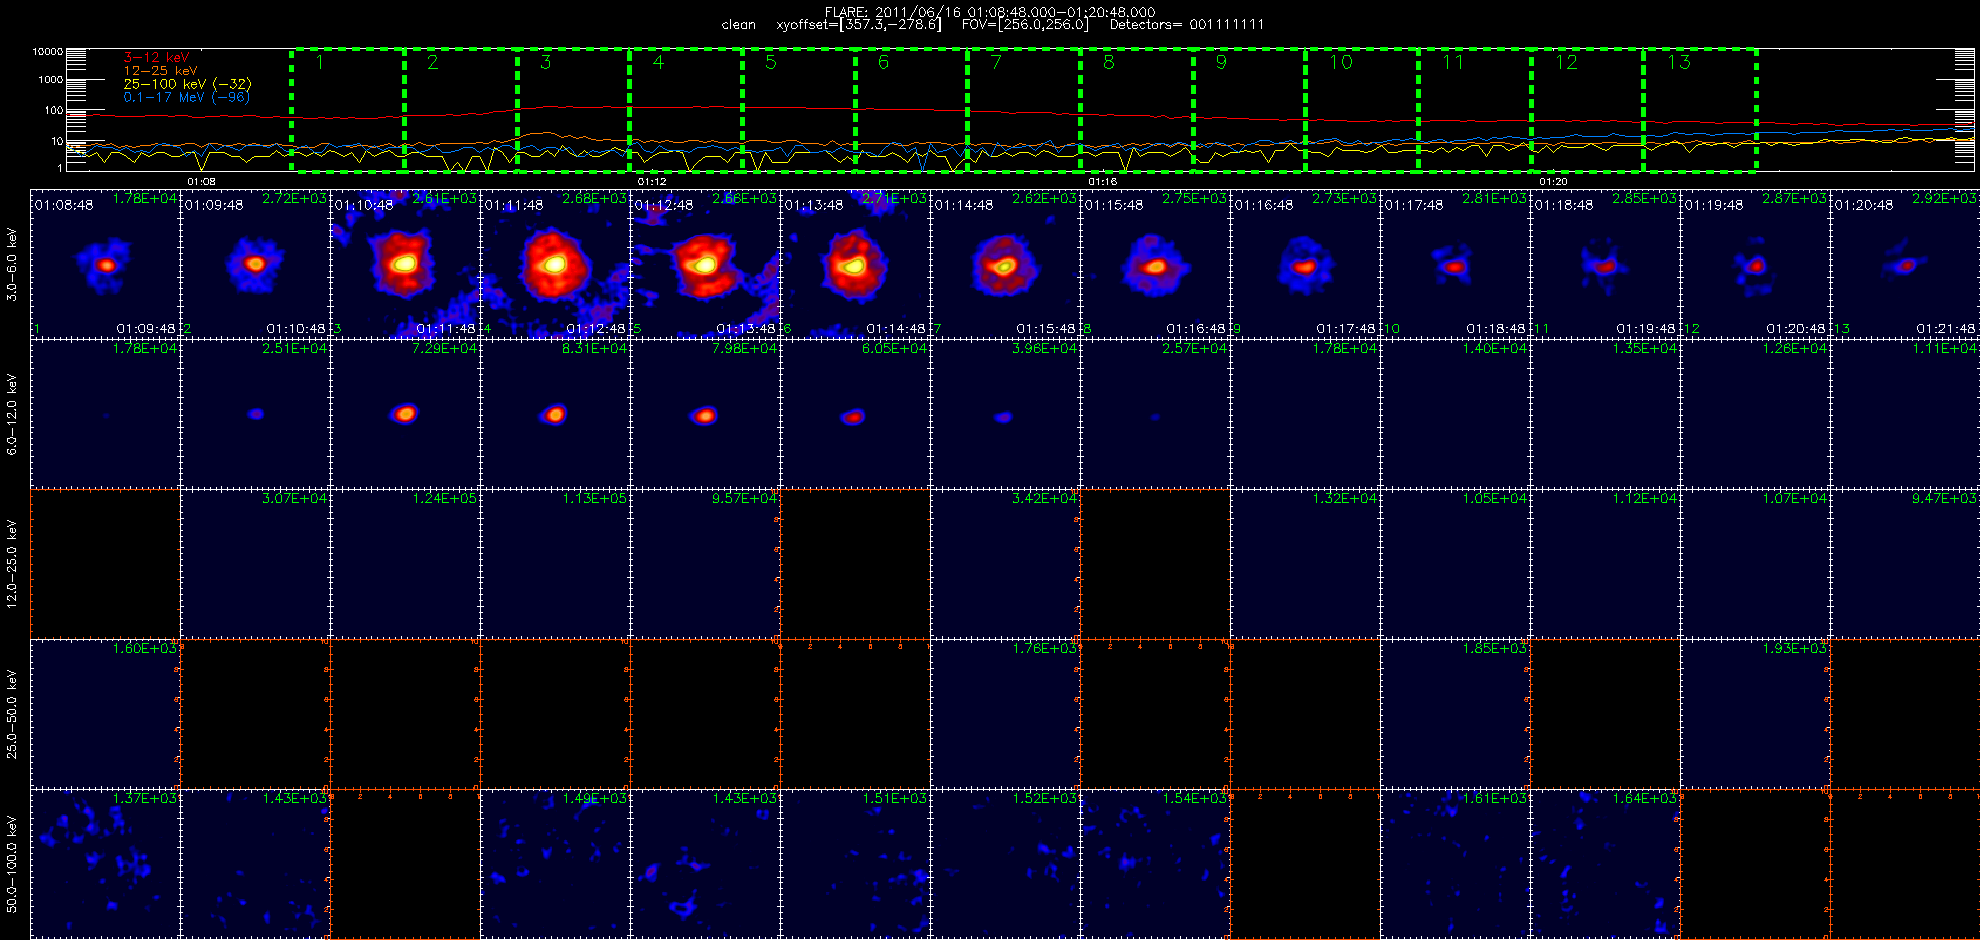Click the '1.85E+03' peak value label

(x=1494, y=648)
